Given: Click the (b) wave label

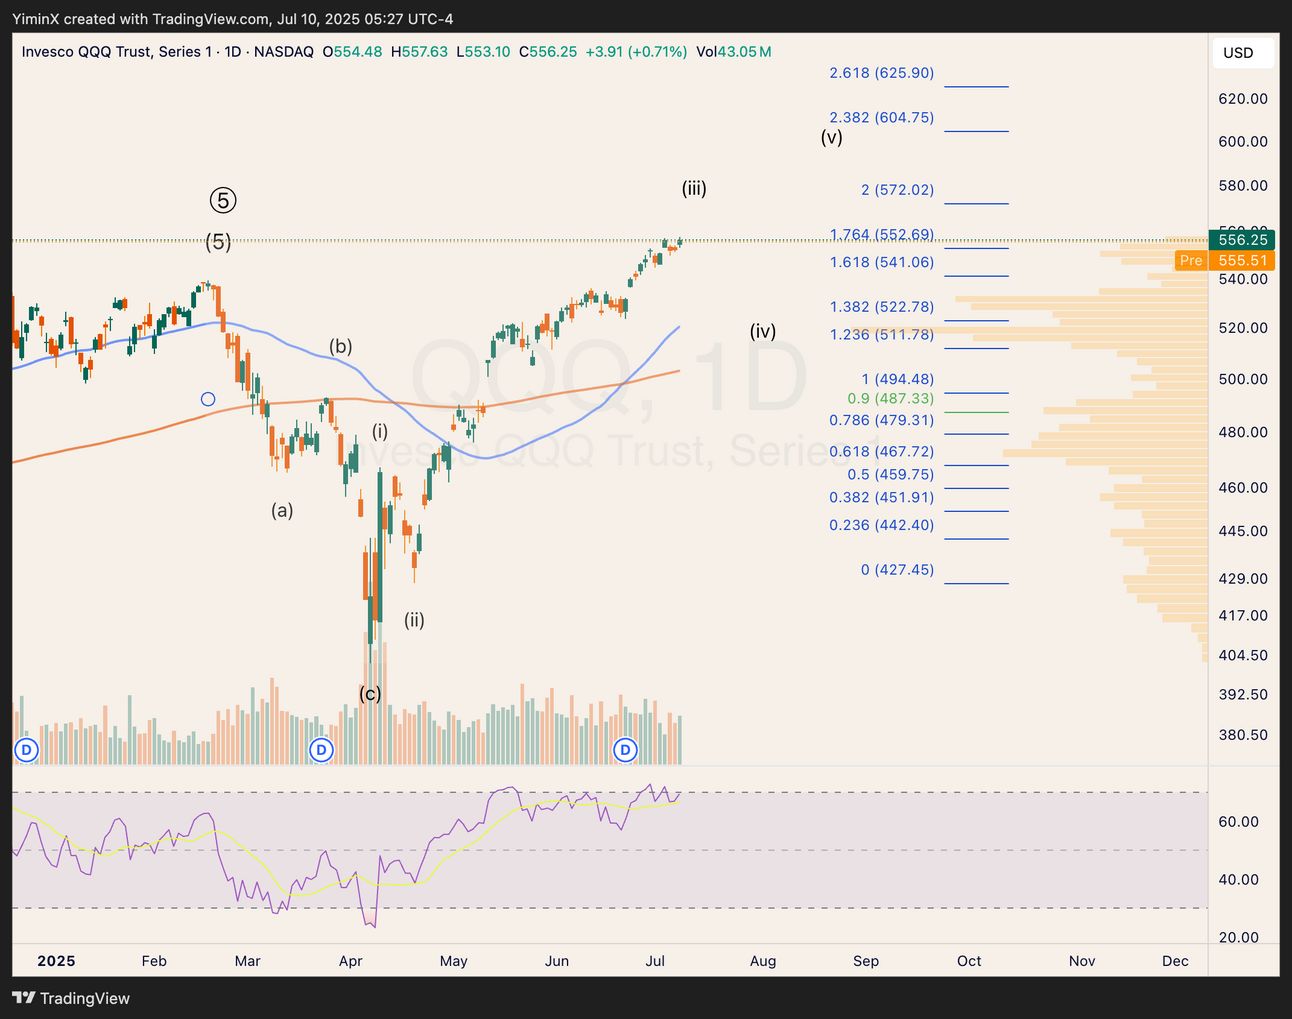Looking at the screenshot, I should point(341,347).
